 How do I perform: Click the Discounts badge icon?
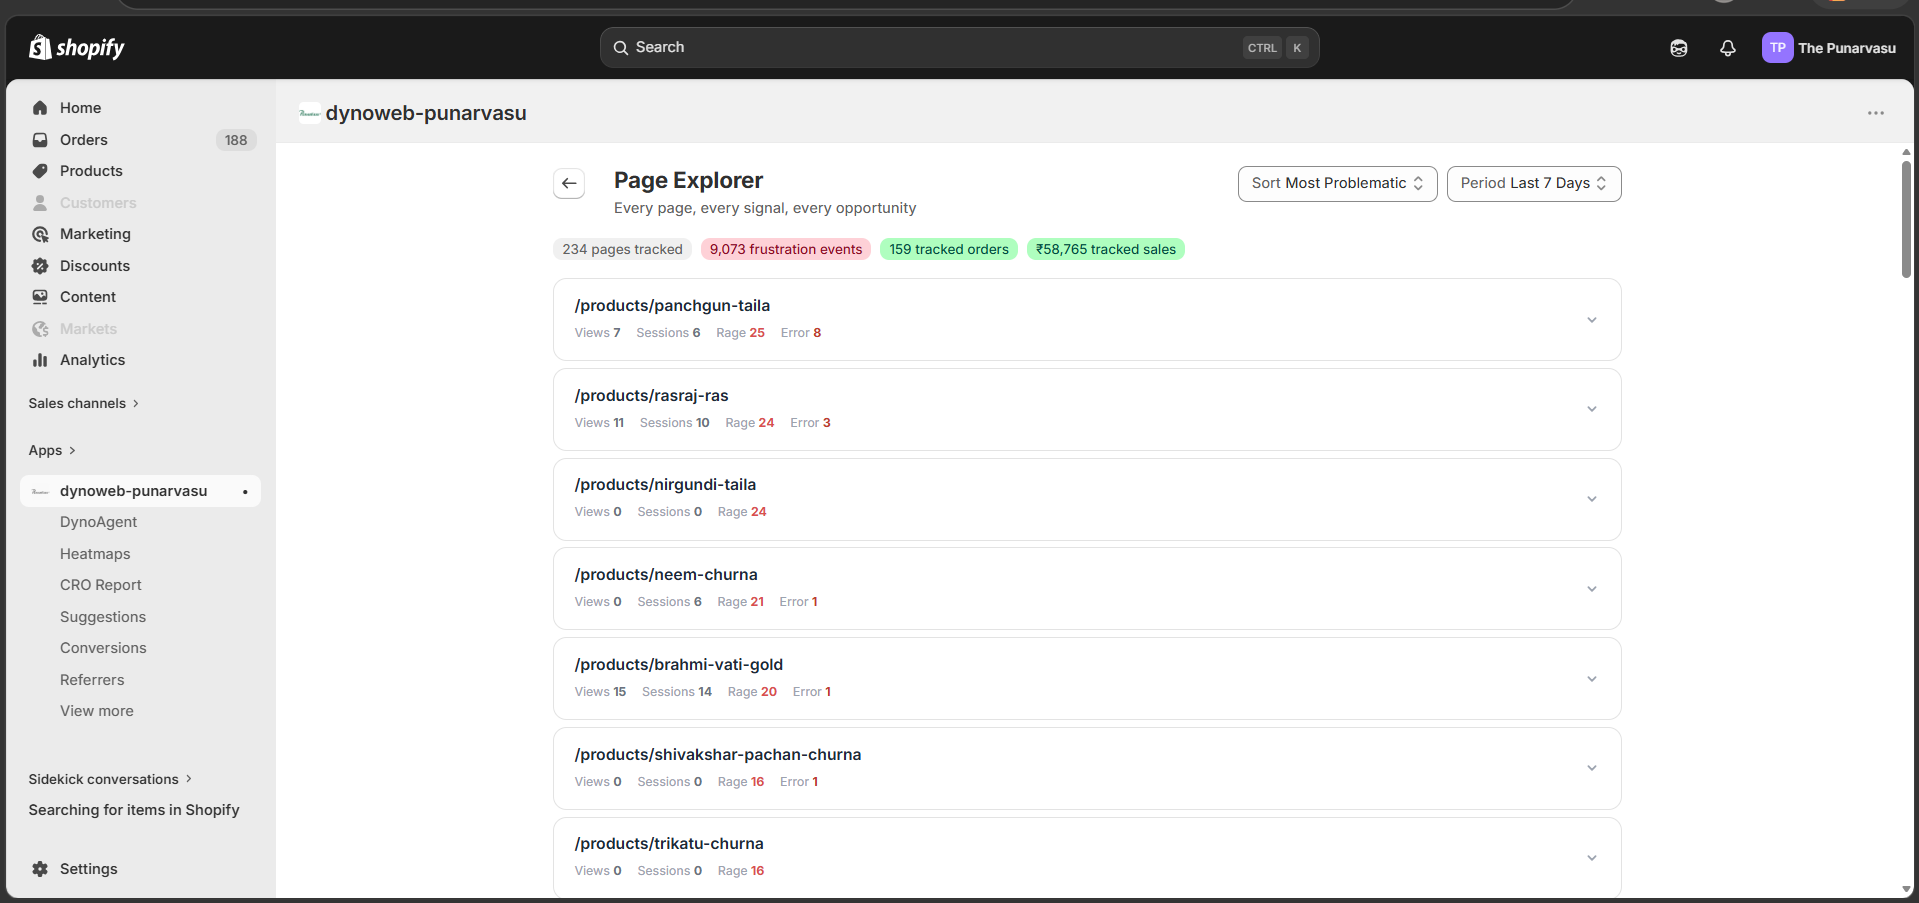[x=40, y=266]
